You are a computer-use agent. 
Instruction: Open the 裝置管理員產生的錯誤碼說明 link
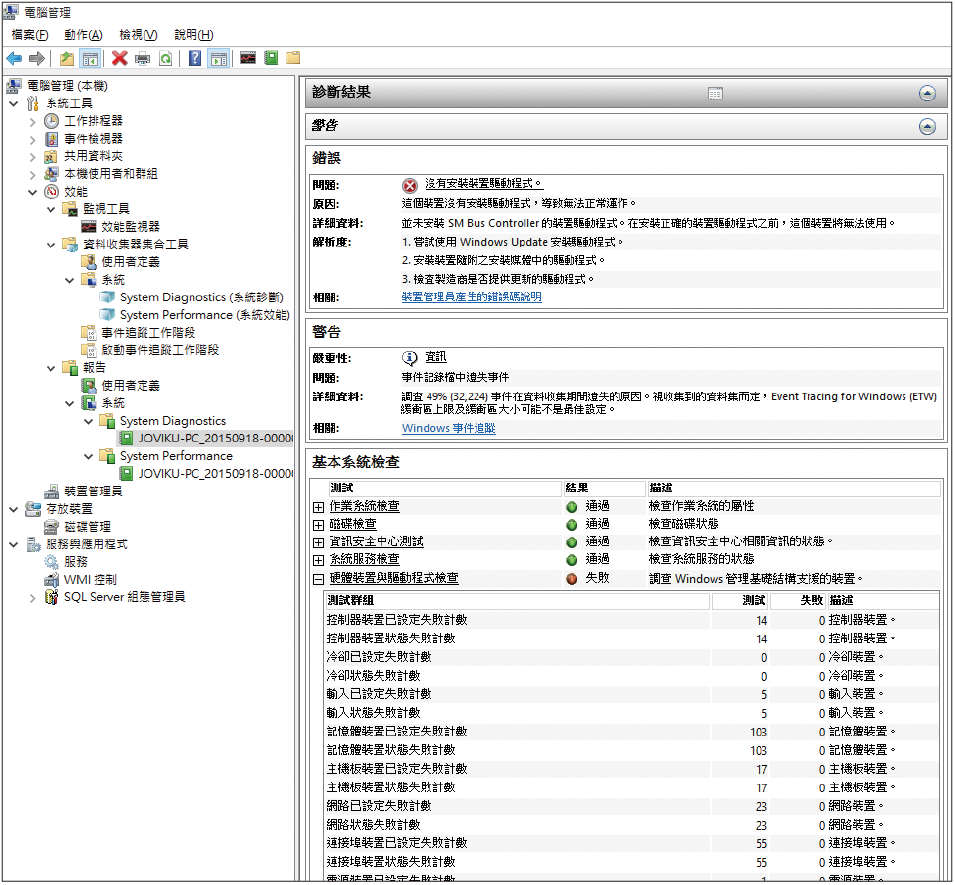471,297
